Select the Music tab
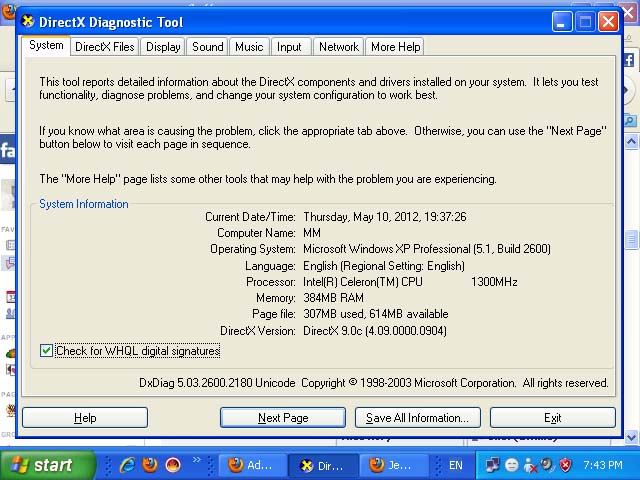The height and width of the screenshot is (480, 640). point(249,47)
